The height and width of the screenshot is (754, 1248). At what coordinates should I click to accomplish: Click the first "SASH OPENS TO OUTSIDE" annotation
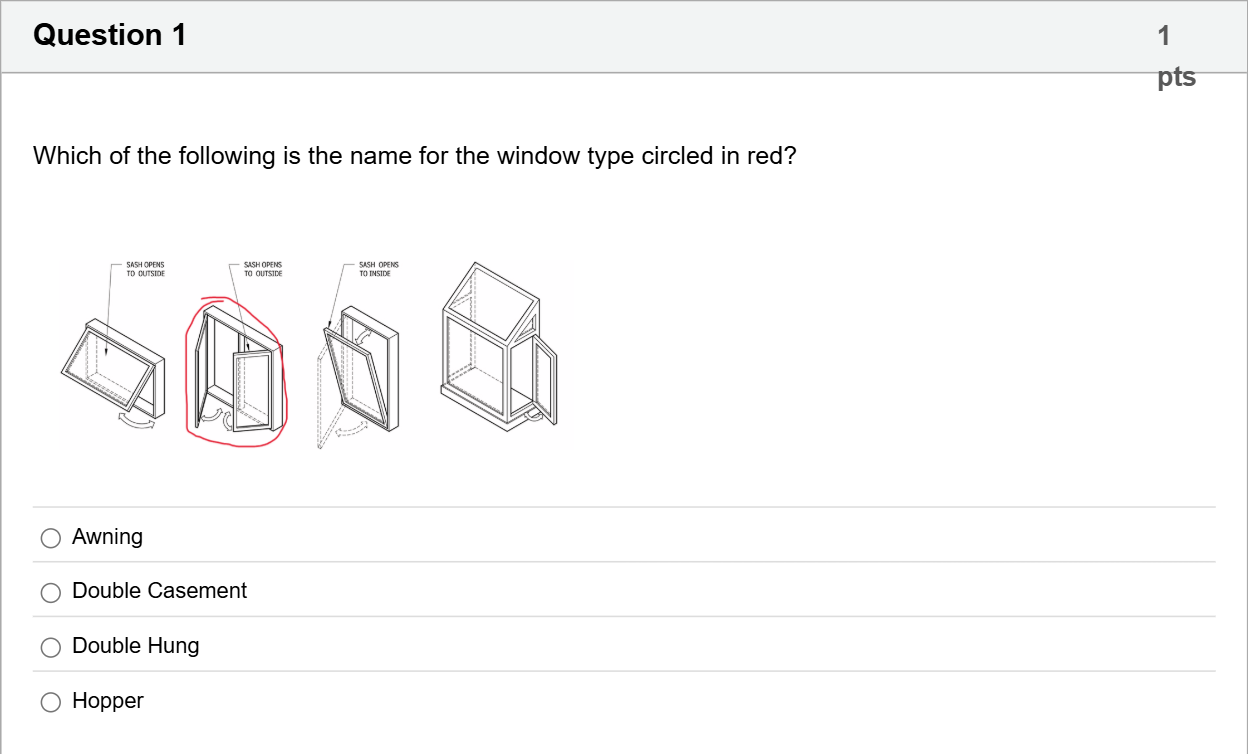tap(146, 268)
